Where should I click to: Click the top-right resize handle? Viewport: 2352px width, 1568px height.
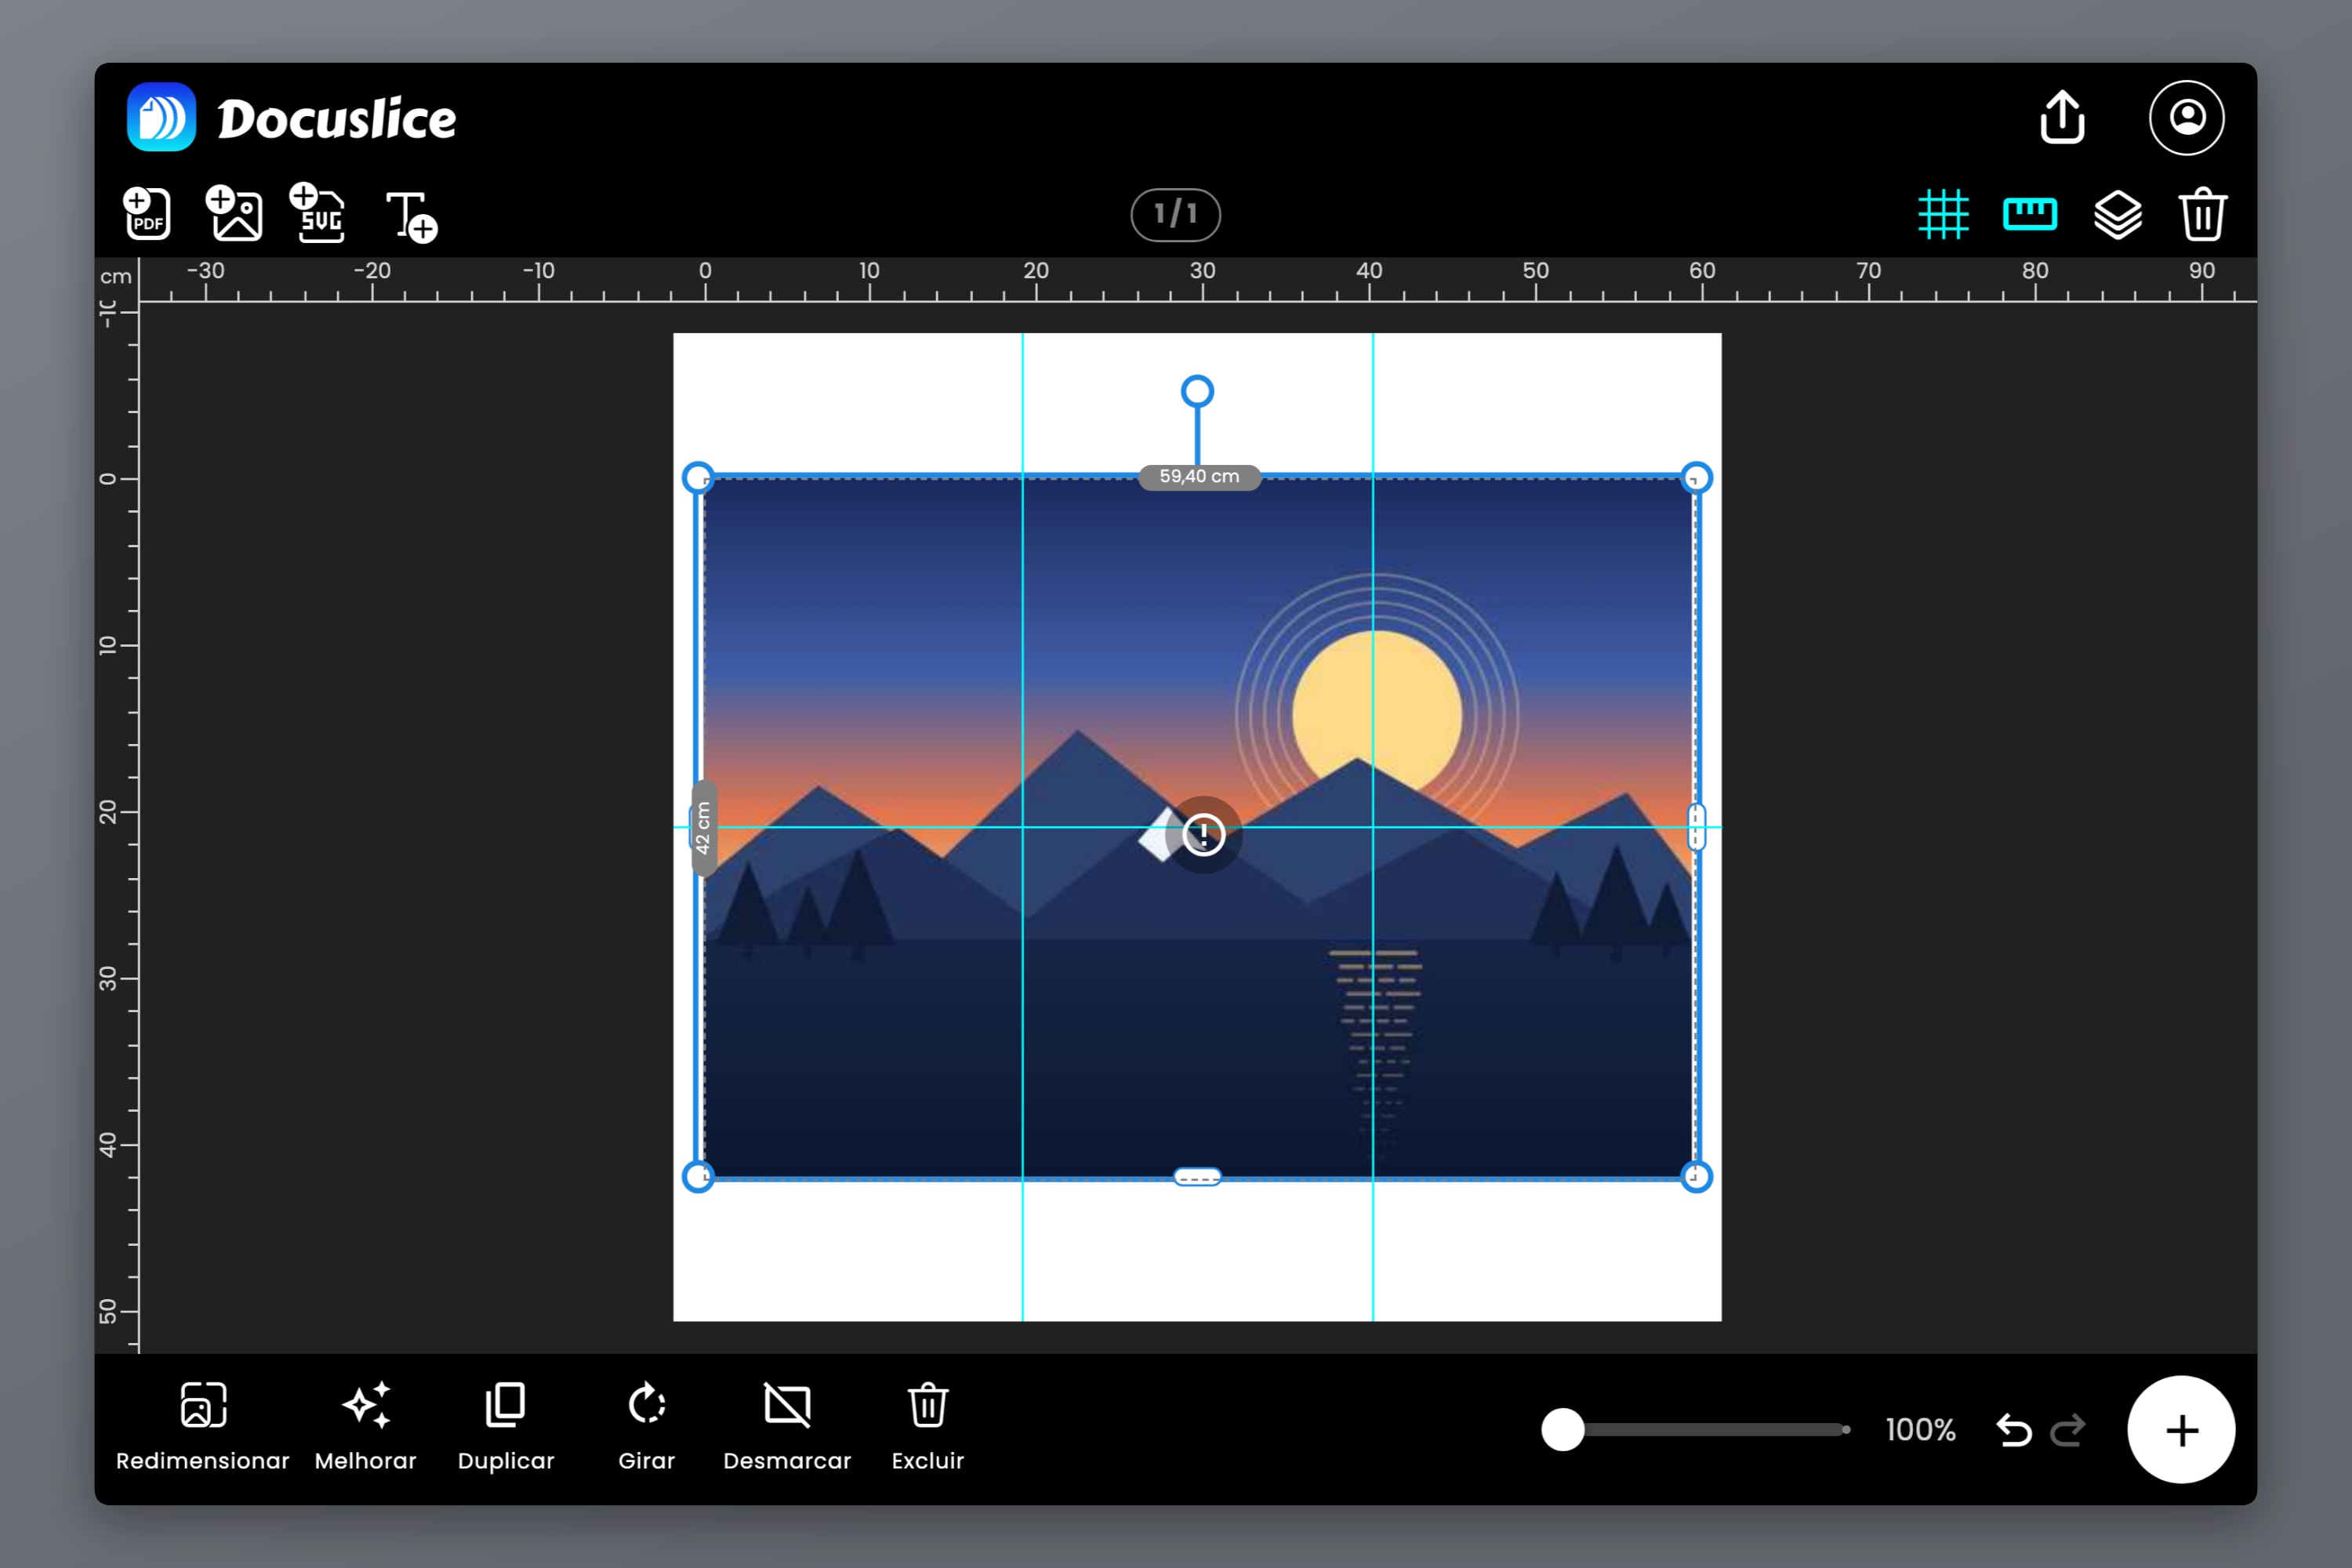pos(1696,478)
